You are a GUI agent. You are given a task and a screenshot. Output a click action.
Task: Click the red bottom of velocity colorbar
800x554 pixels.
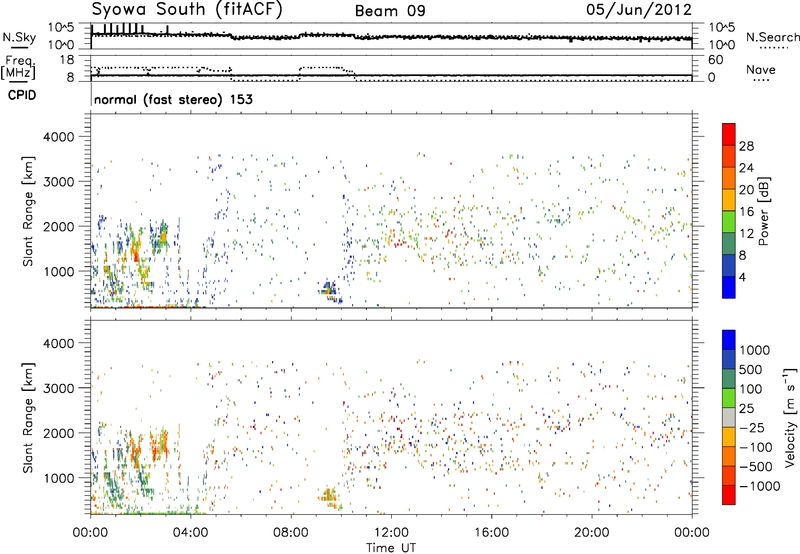[729, 495]
